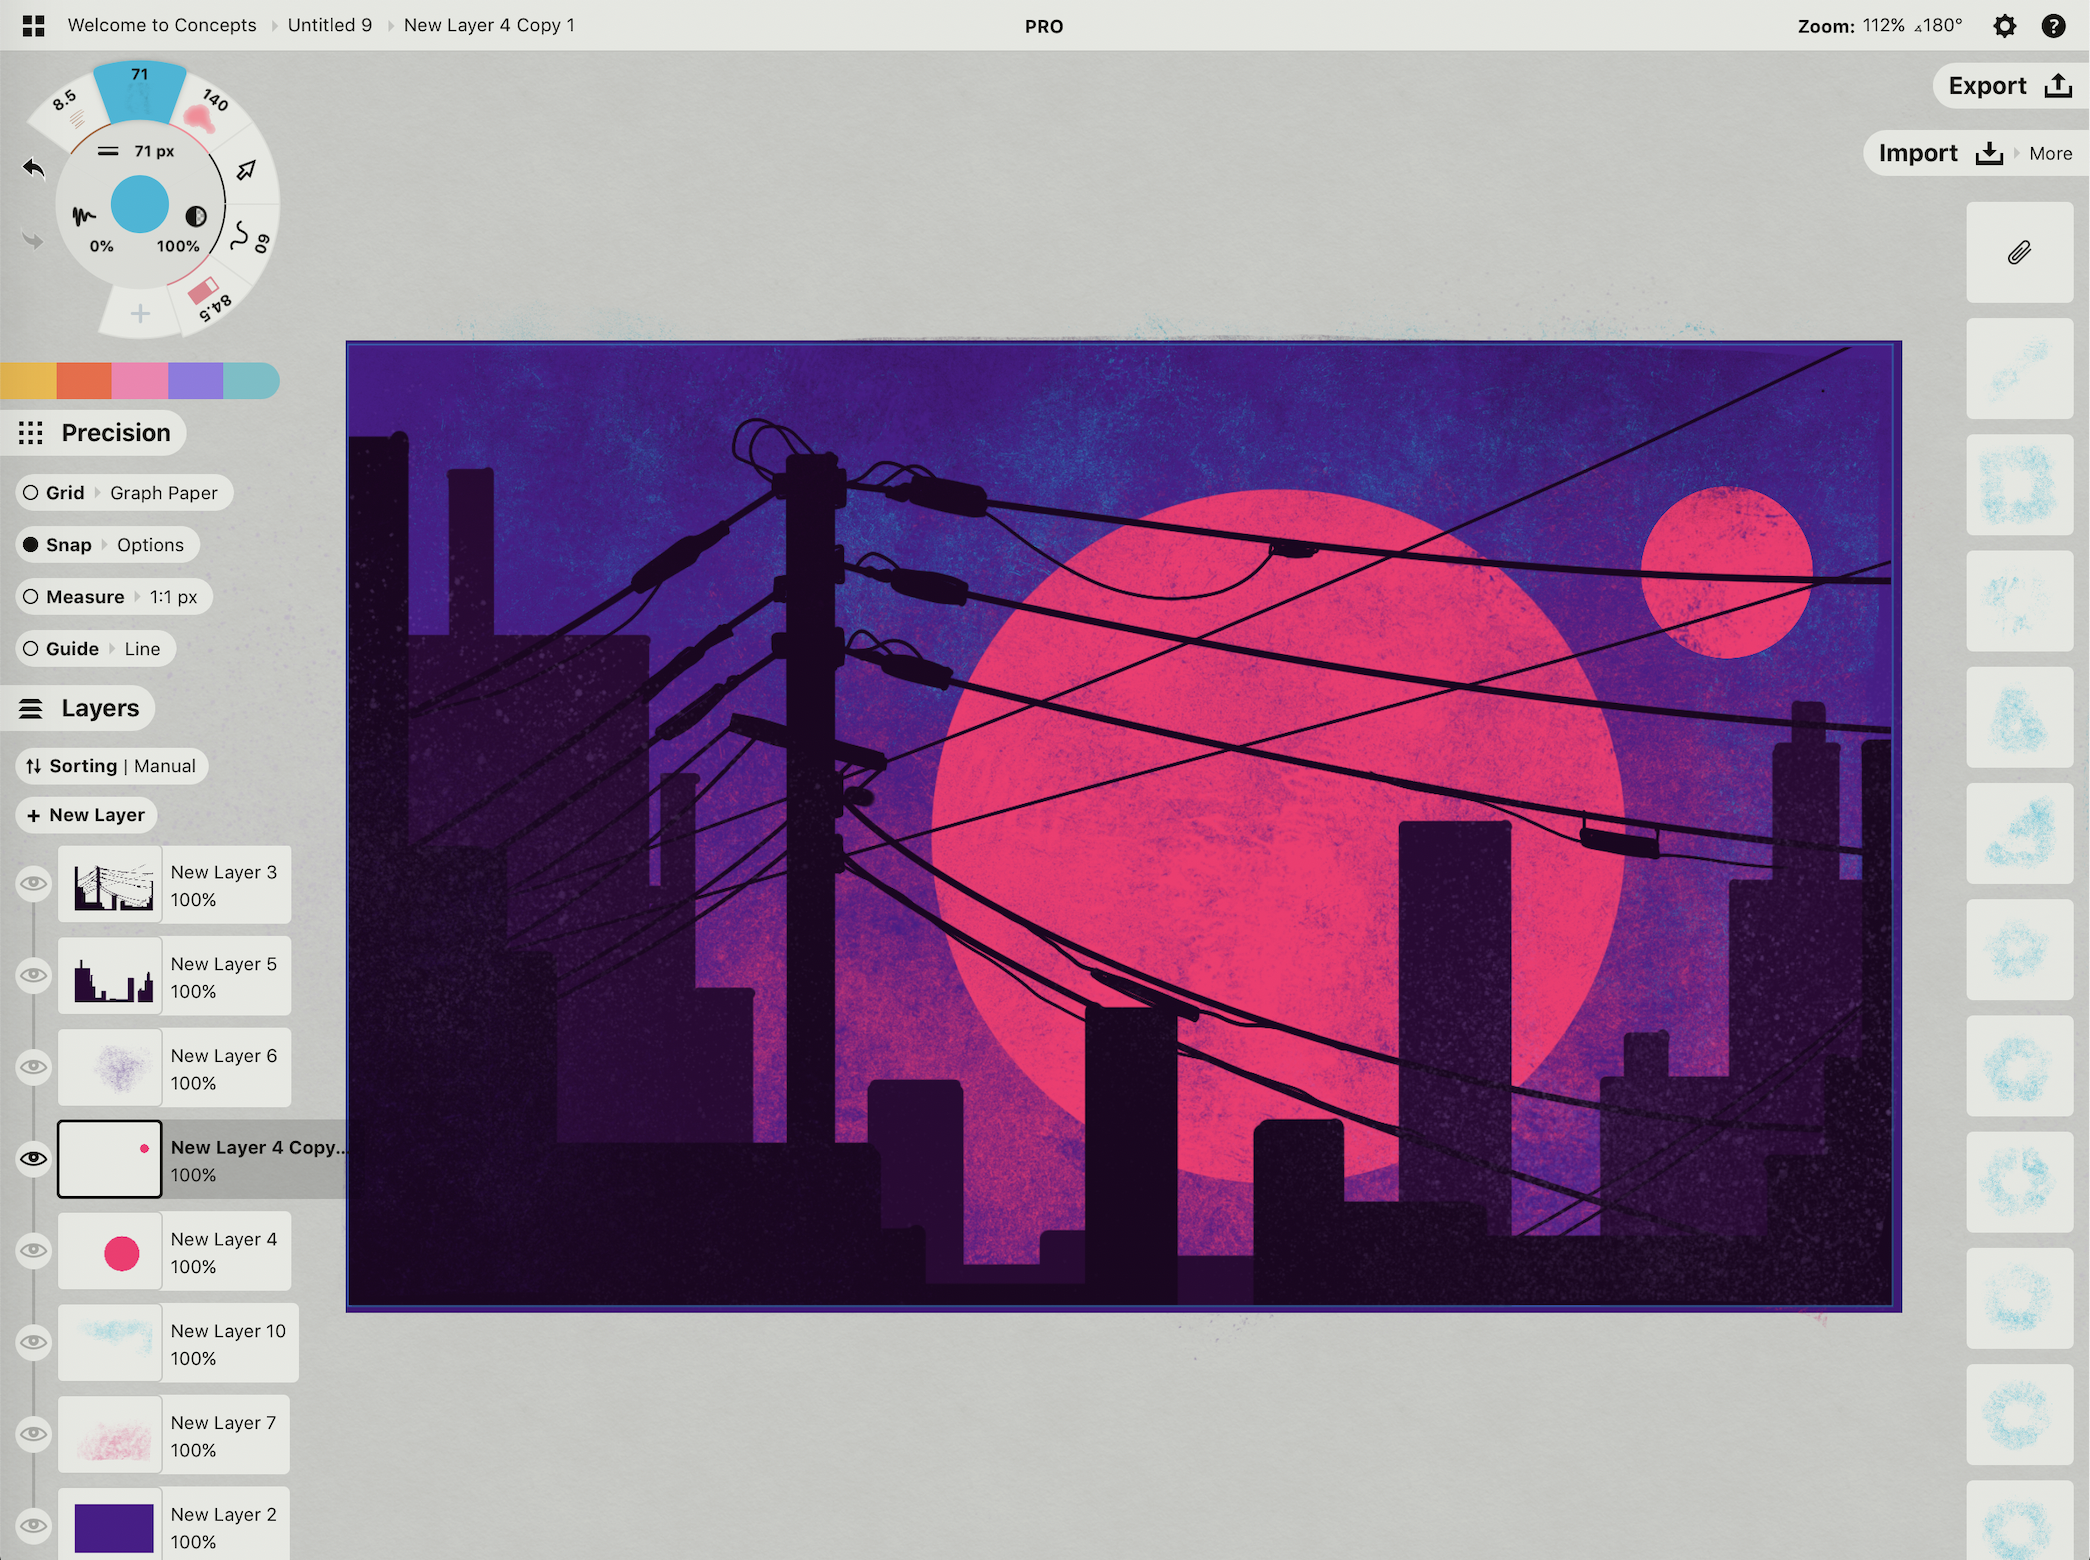Disable the Snap toggle
This screenshot has width=2090, height=1560.
[31, 545]
